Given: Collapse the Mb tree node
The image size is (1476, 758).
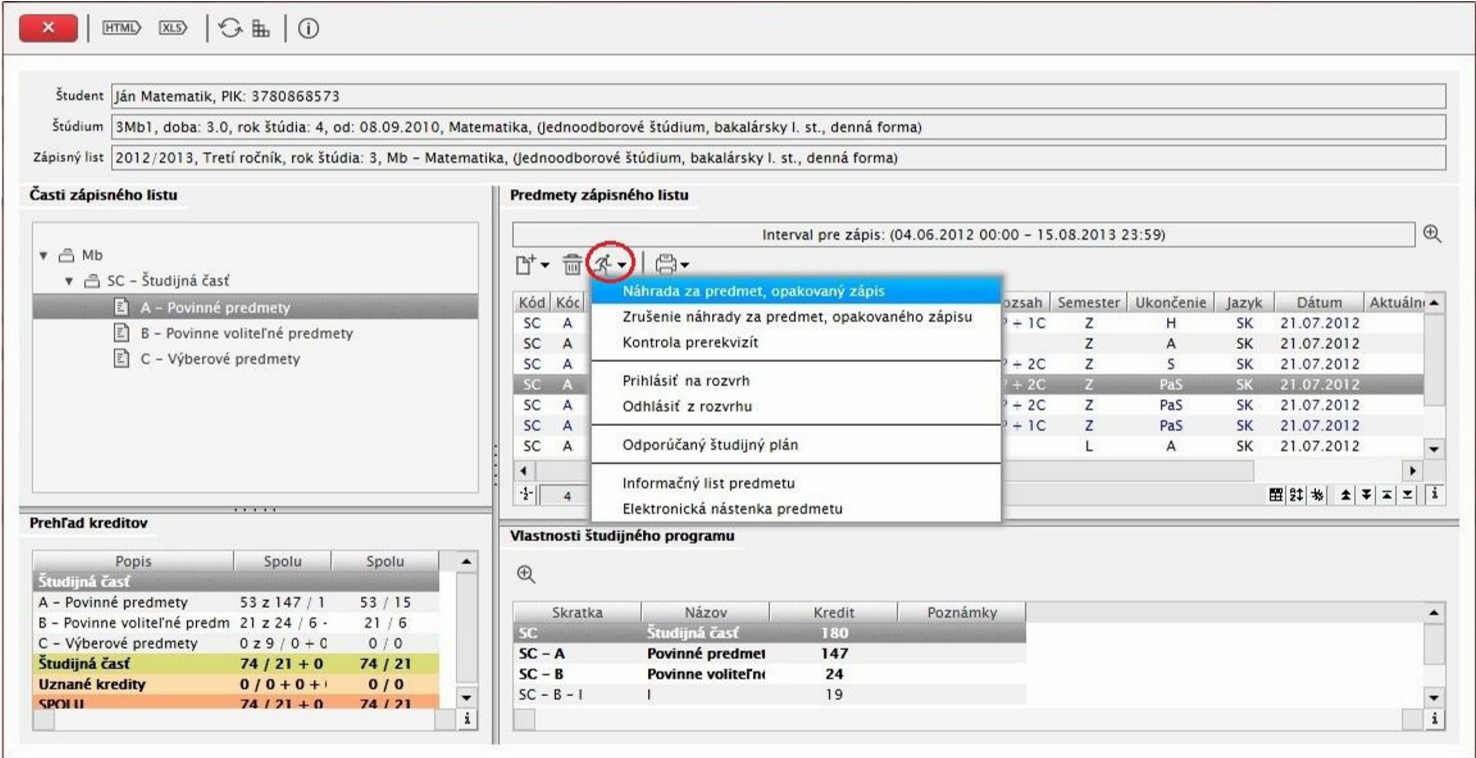Looking at the screenshot, I should point(43,256).
